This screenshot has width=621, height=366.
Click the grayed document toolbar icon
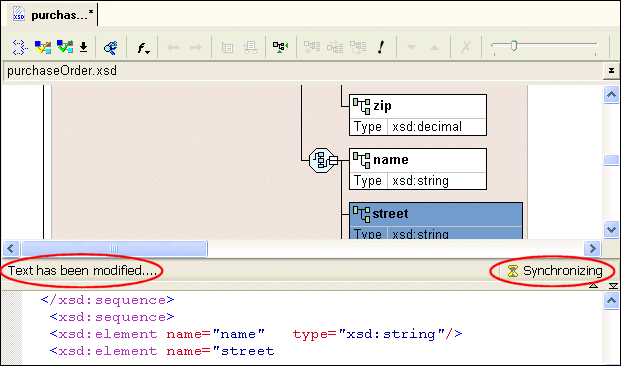[x=227, y=48]
